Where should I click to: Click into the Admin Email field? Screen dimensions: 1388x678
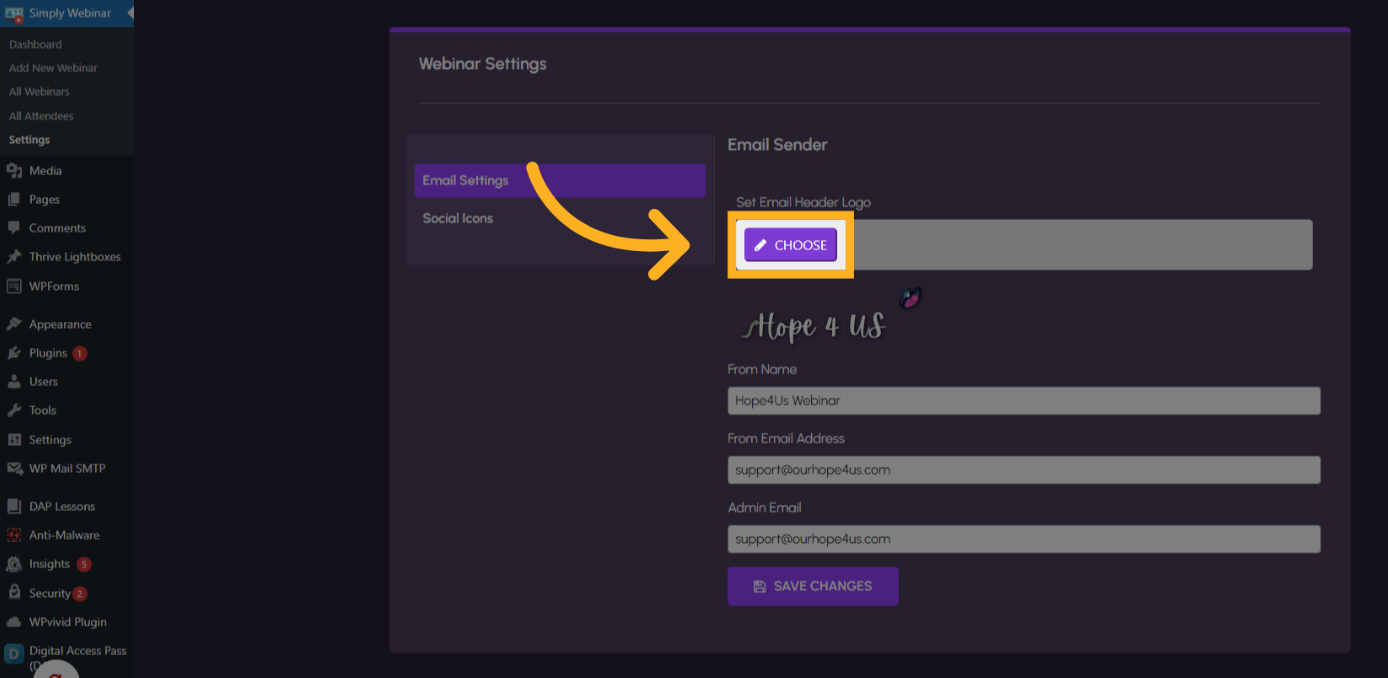click(1023, 539)
